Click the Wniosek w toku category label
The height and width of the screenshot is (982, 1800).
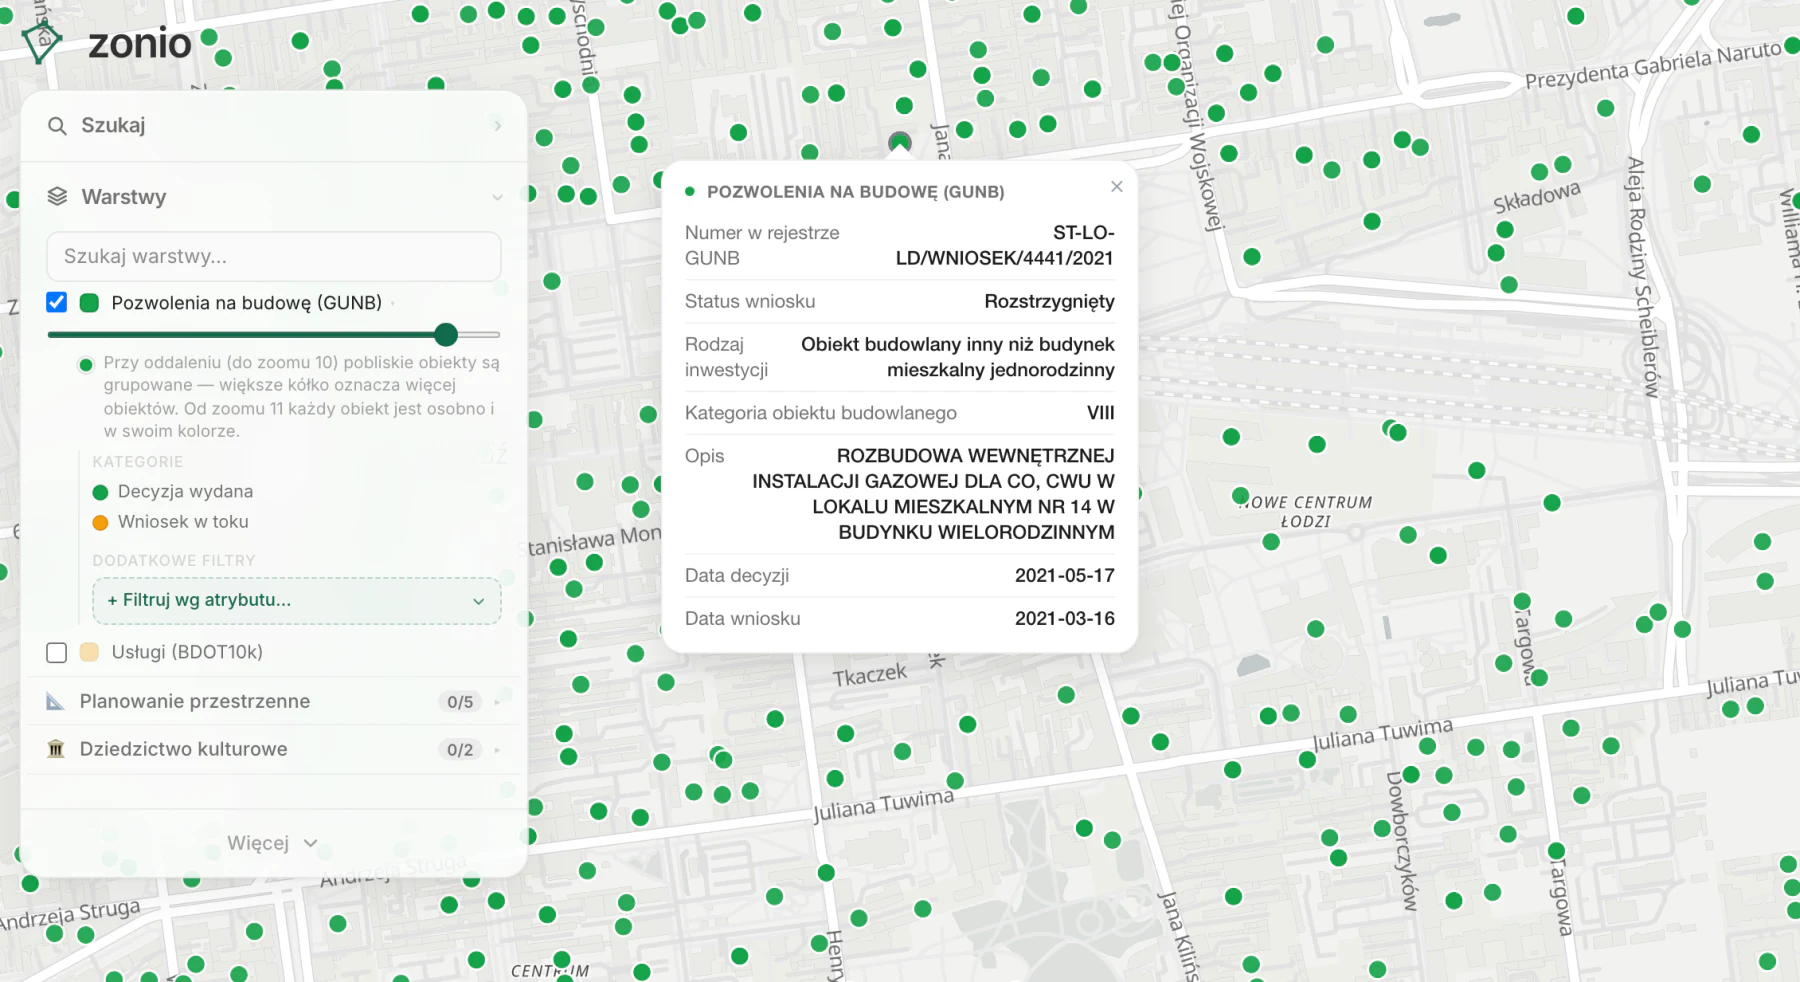click(183, 522)
